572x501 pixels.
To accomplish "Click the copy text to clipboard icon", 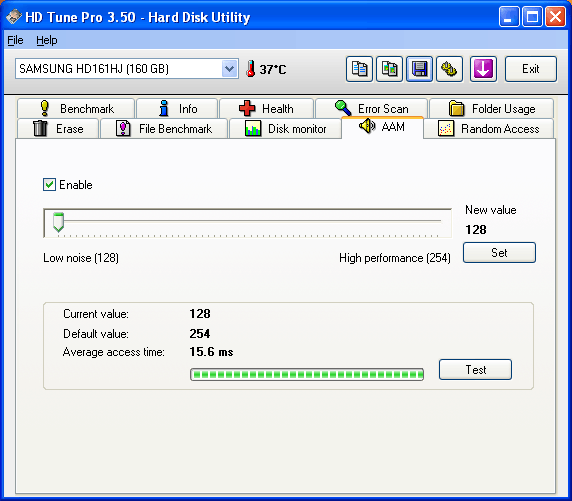I will click(359, 69).
